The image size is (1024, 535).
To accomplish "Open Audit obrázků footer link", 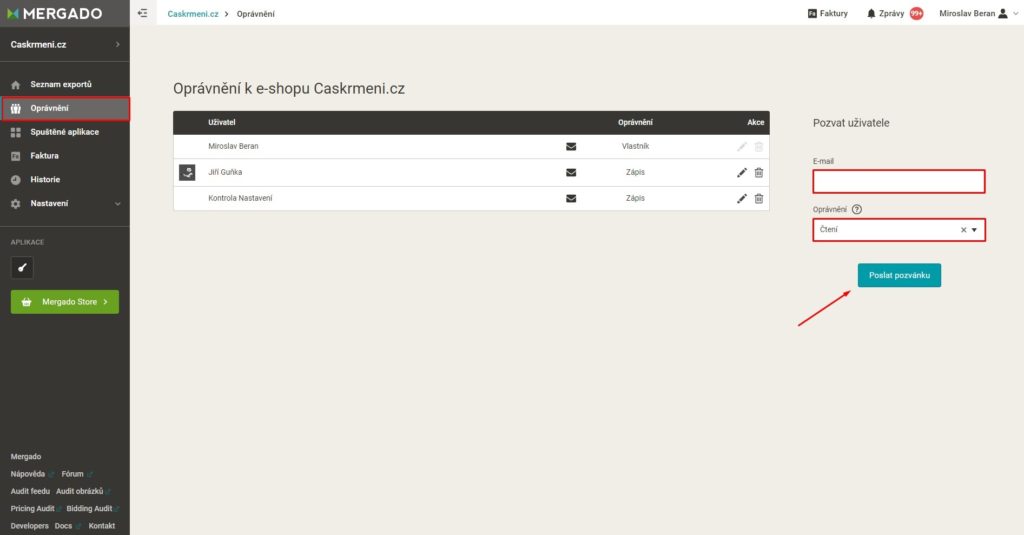I will pyautogui.click(x=79, y=491).
